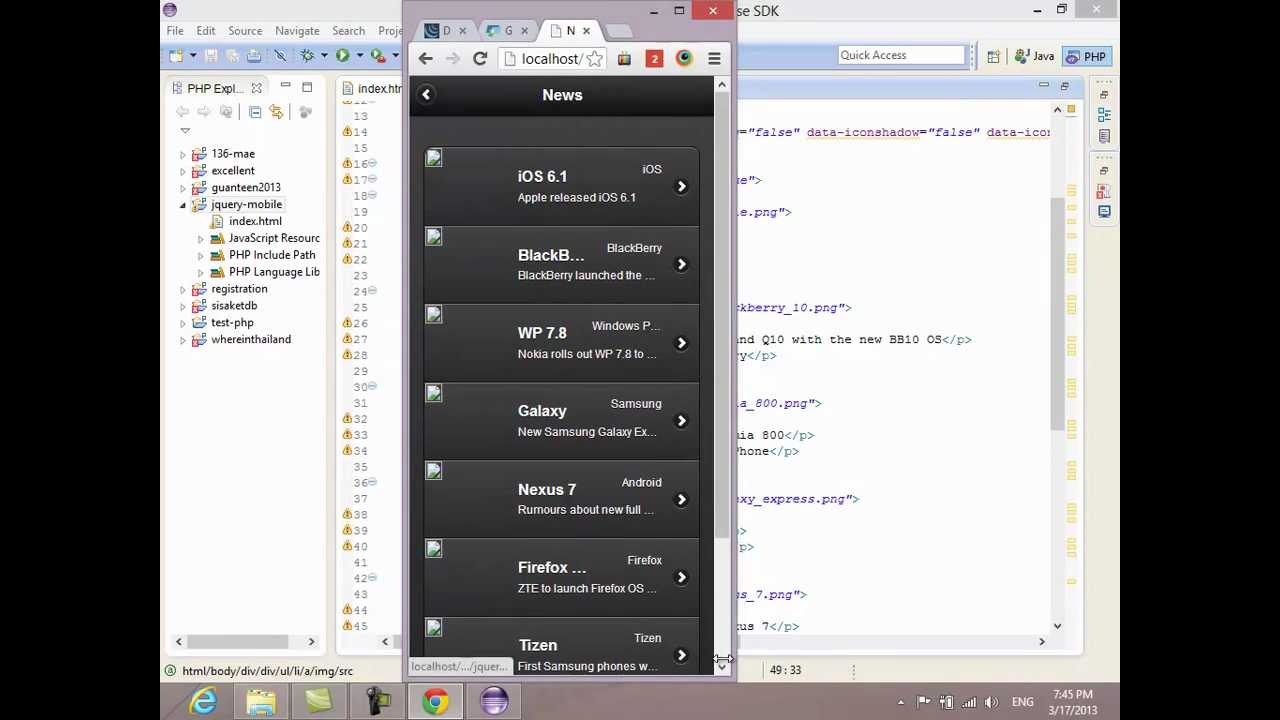Image resolution: width=1280 pixels, height=720 pixels.
Task: Show hidden system tray icons
Action: tap(901, 702)
